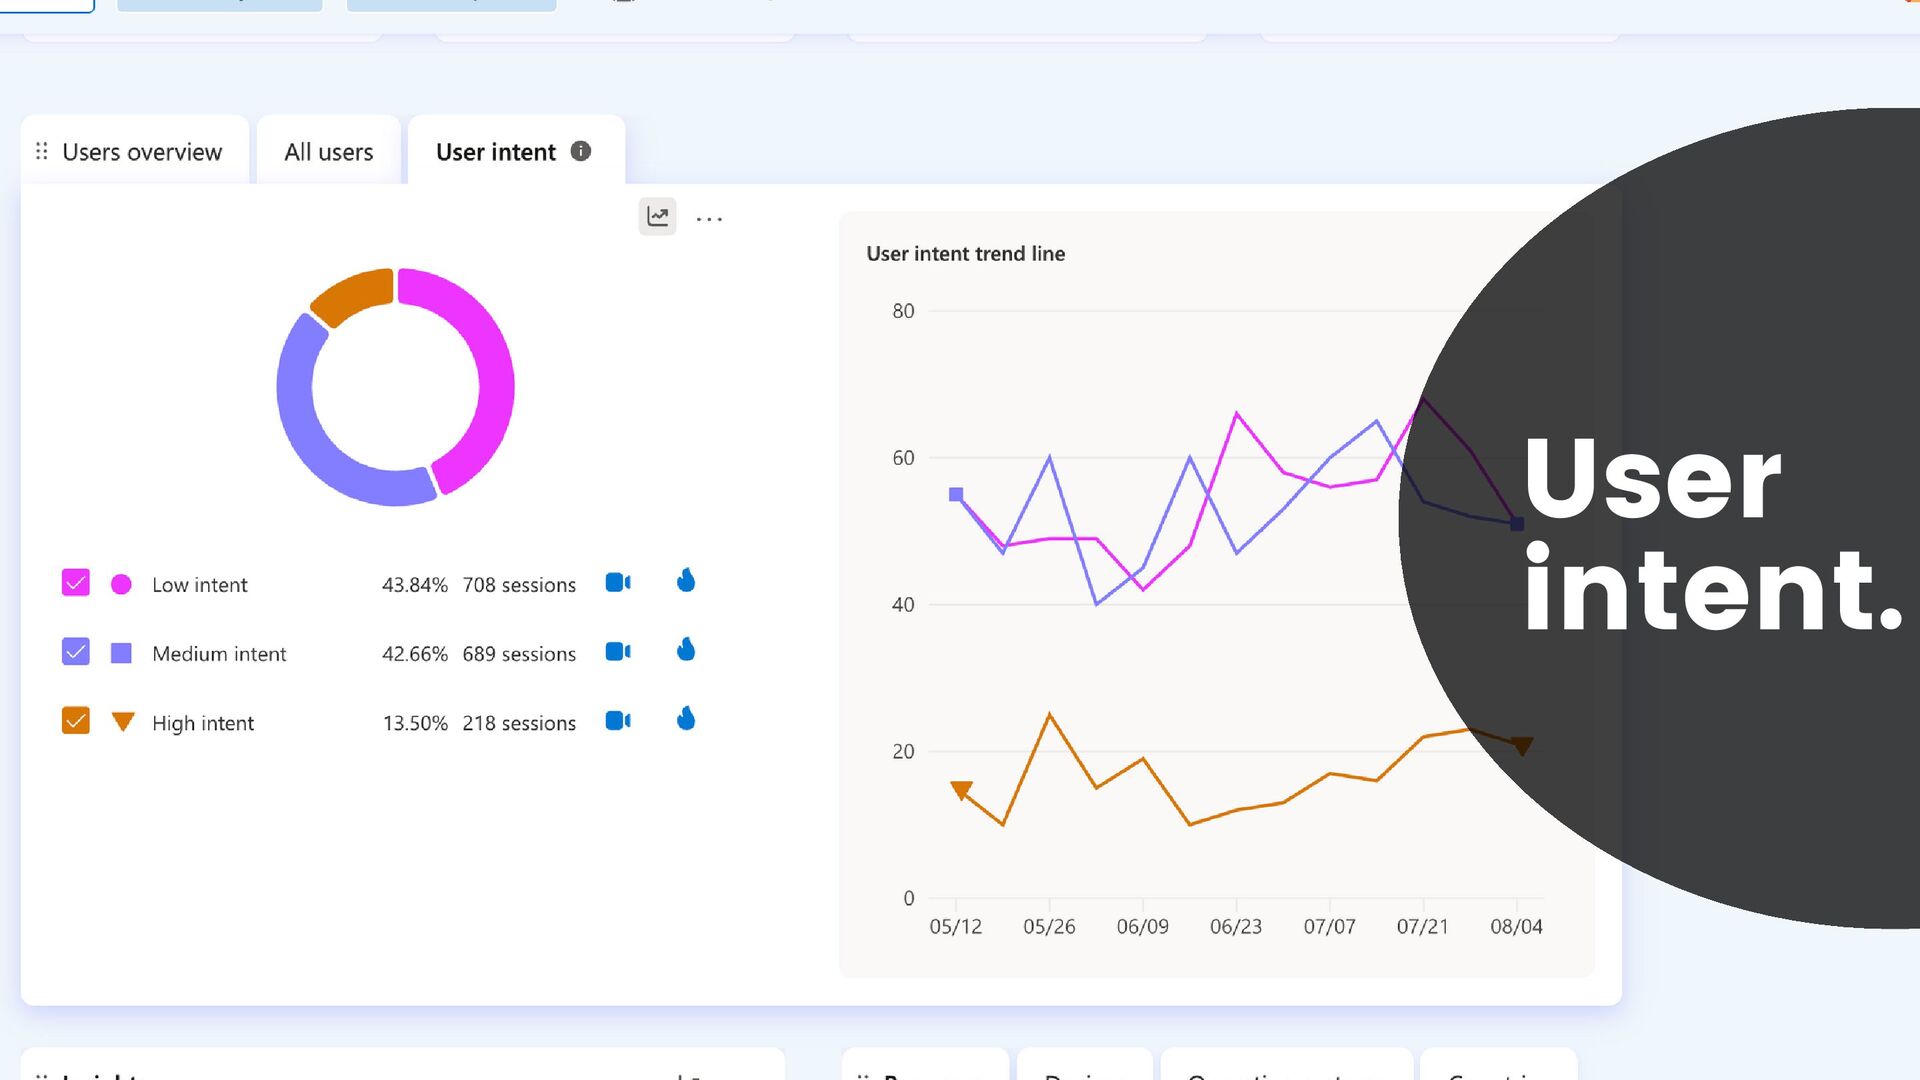Click the pink Low intent legend dot
The image size is (1920, 1080).
tap(121, 584)
